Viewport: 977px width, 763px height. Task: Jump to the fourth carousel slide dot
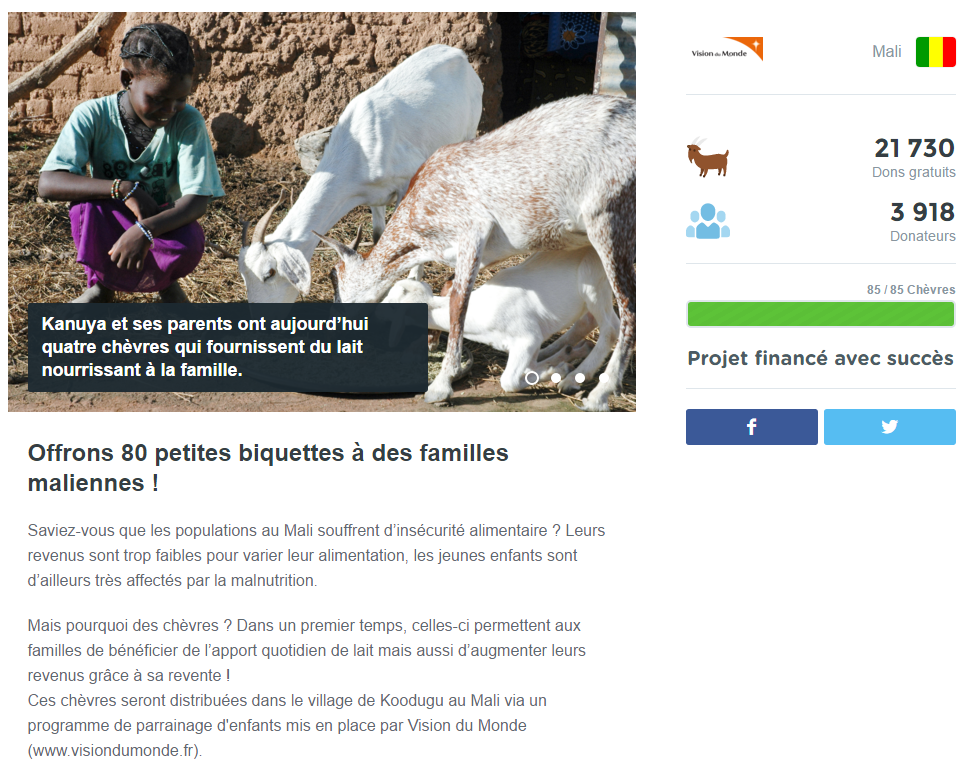603,377
